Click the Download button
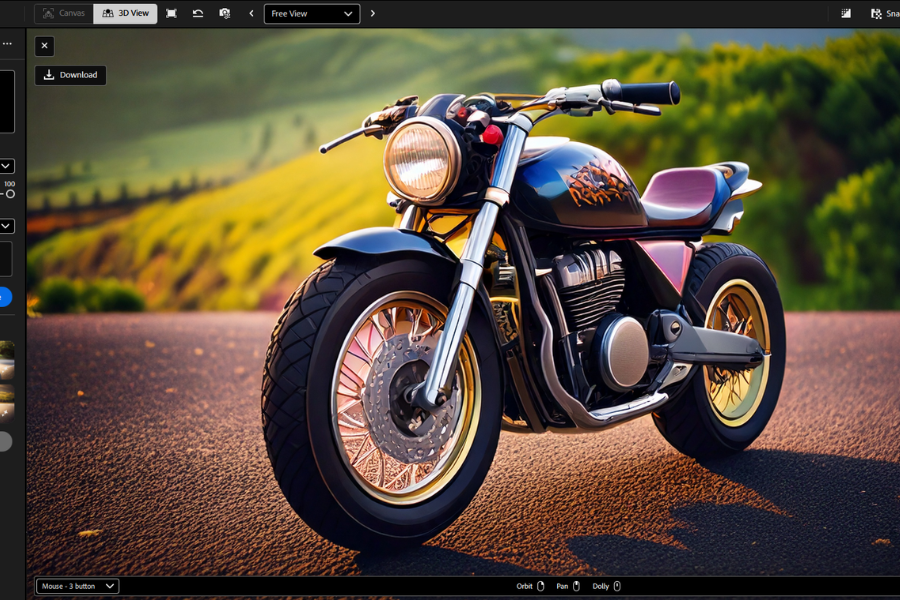Image resolution: width=900 pixels, height=600 pixels. [x=71, y=75]
